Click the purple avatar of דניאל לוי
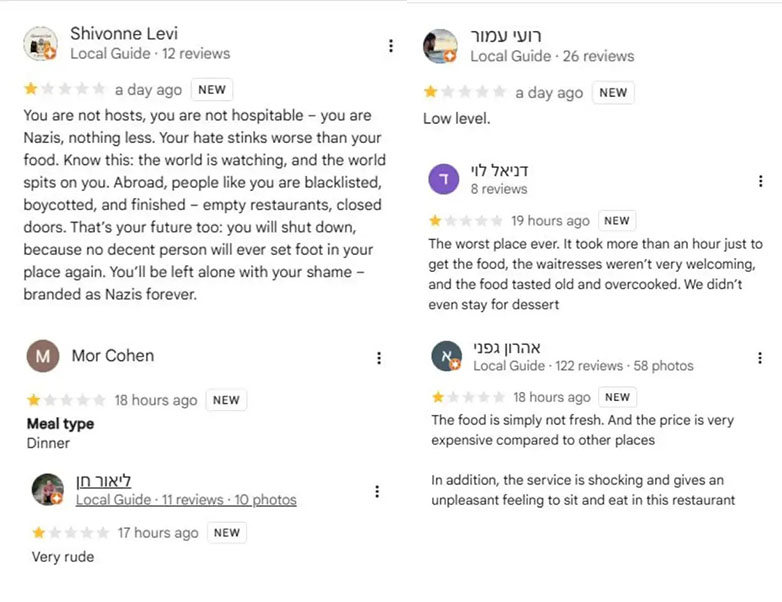 443,180
